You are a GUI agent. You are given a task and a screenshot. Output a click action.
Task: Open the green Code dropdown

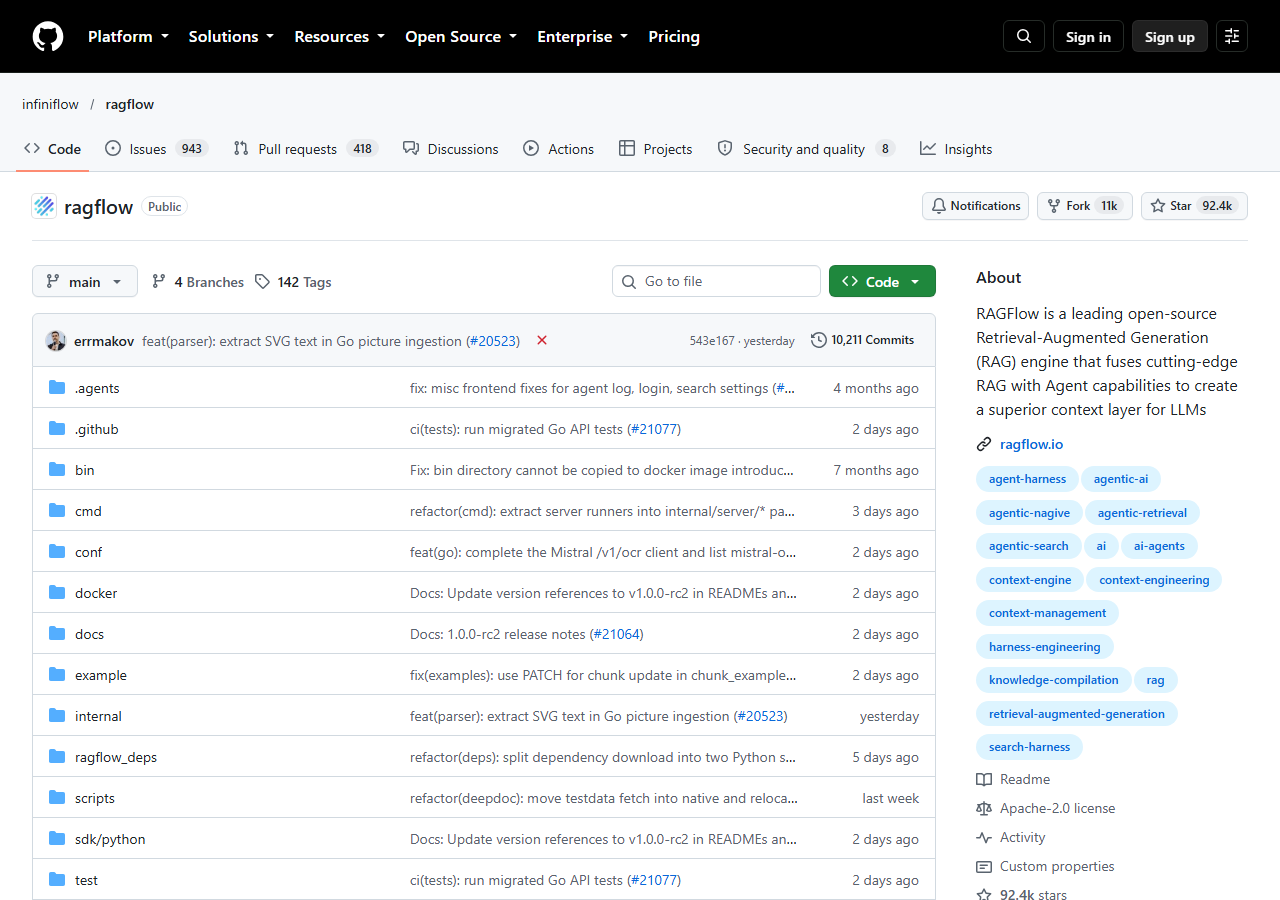pyautogui.click(x=882, y=282)
